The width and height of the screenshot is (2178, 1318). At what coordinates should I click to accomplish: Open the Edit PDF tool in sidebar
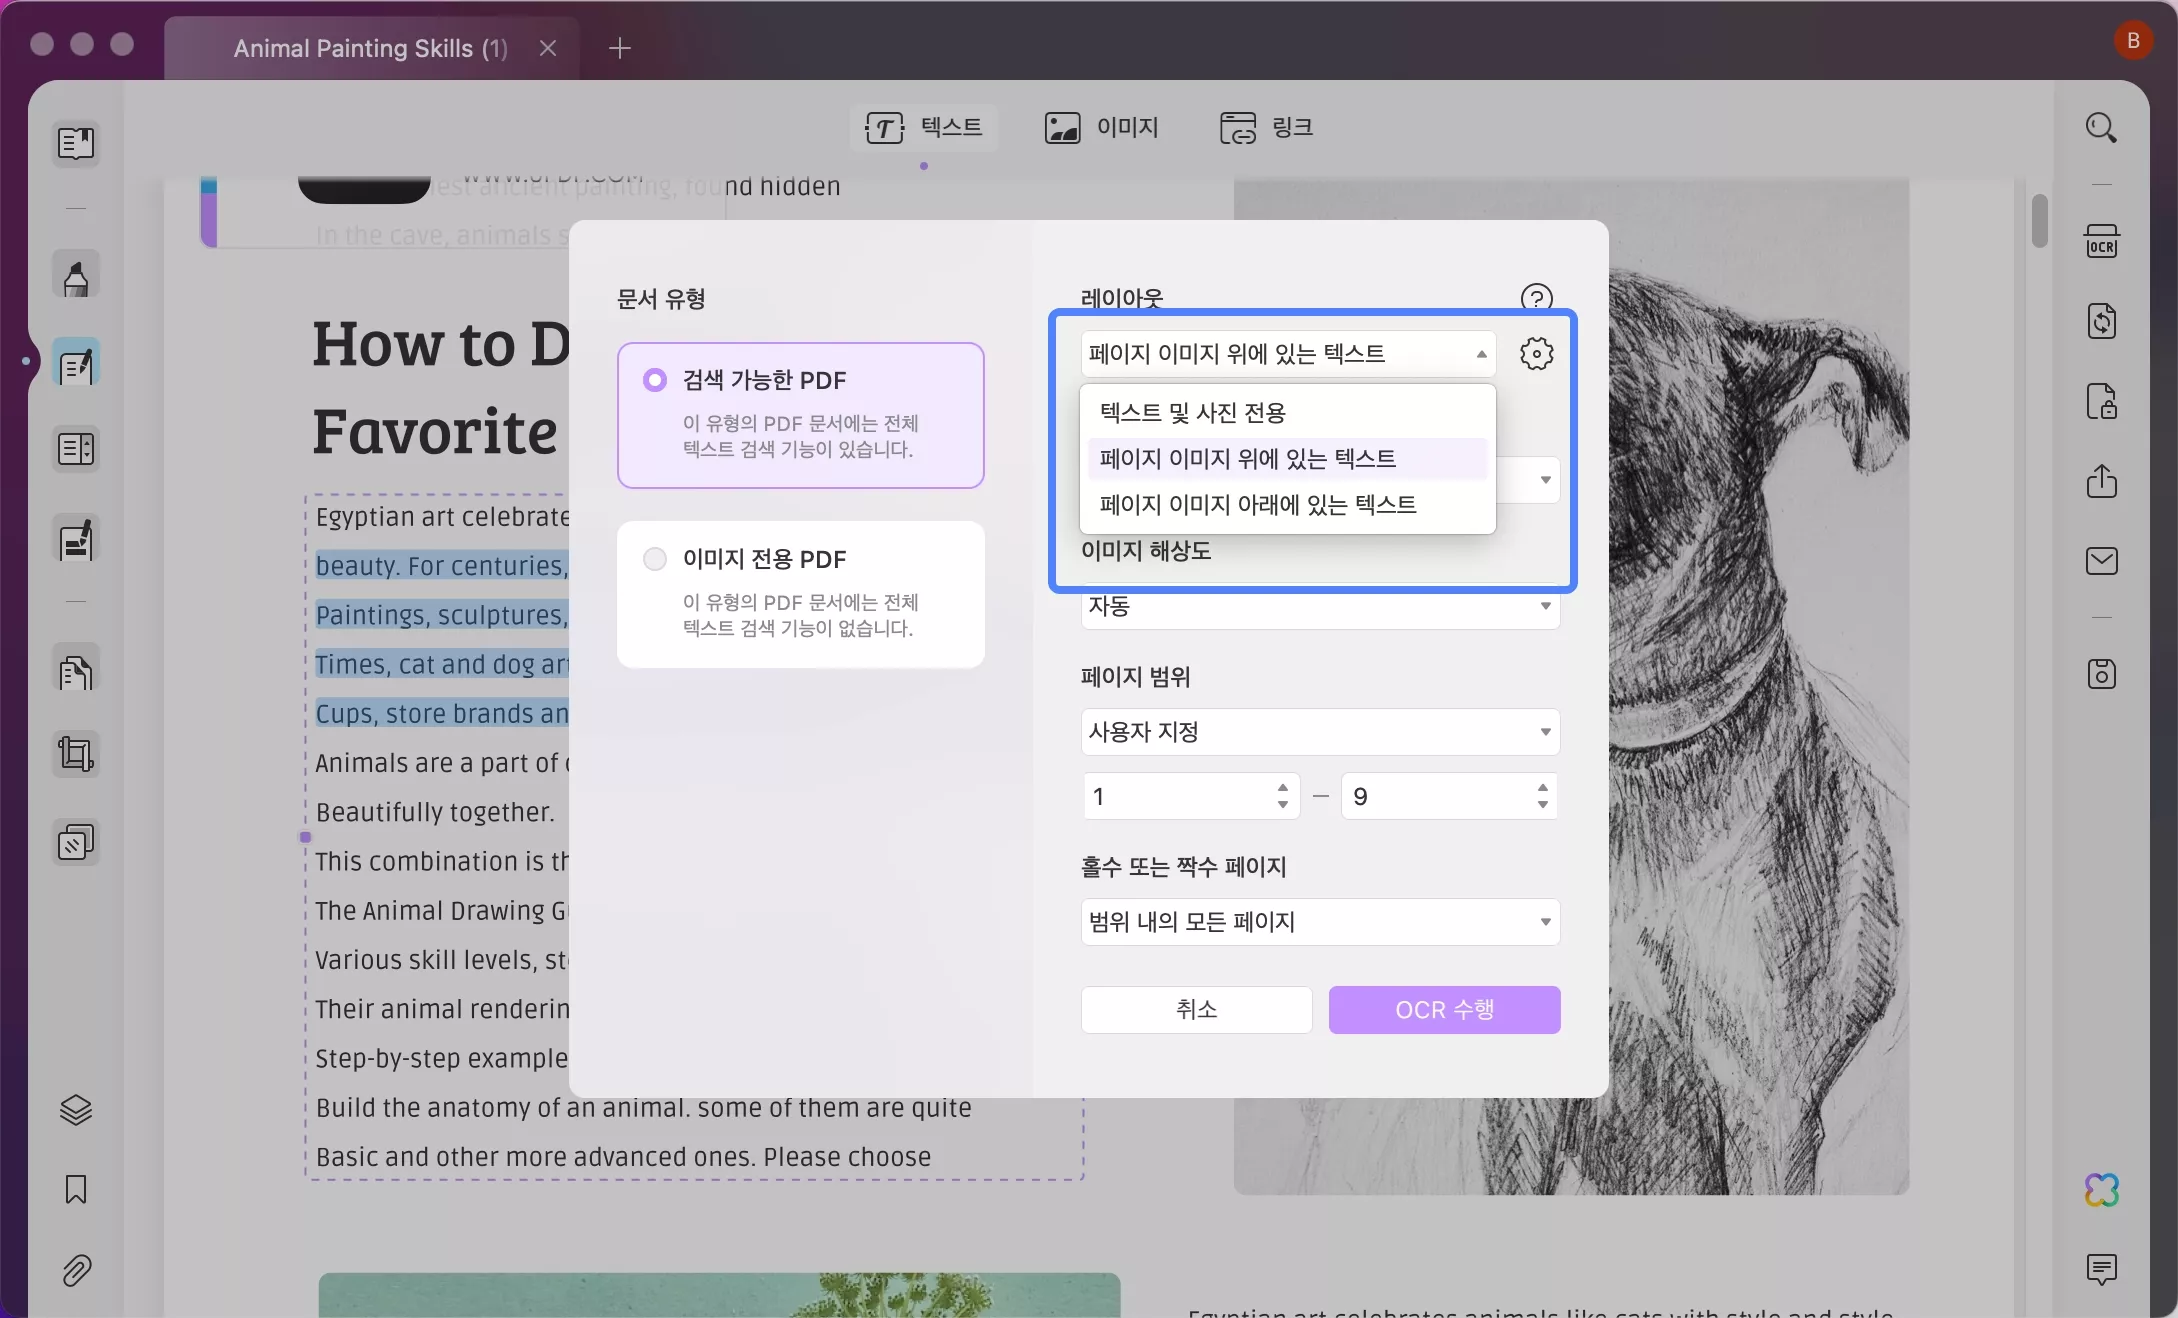[x=76, y=364]
